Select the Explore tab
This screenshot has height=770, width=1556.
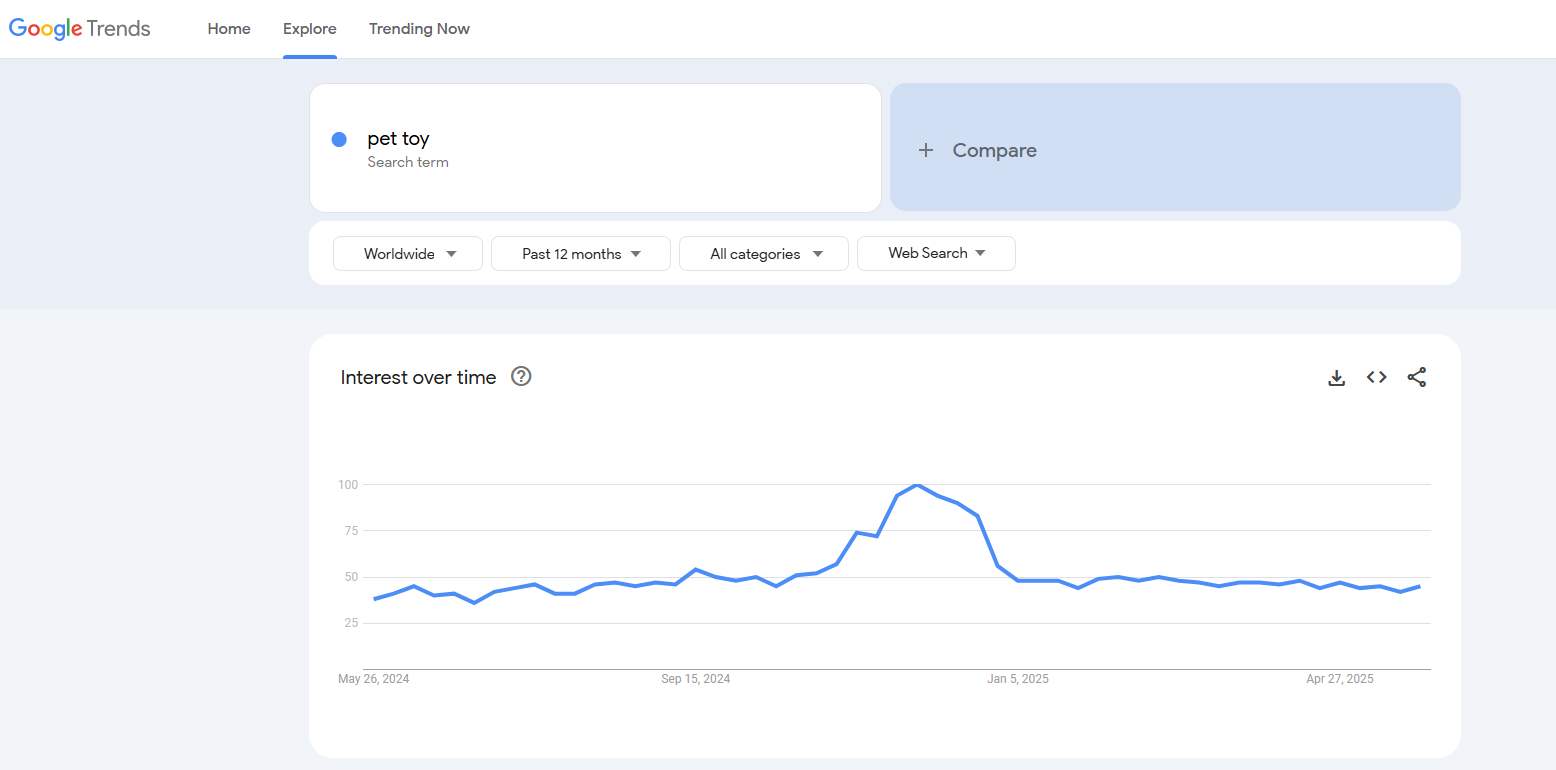(310, 29)
